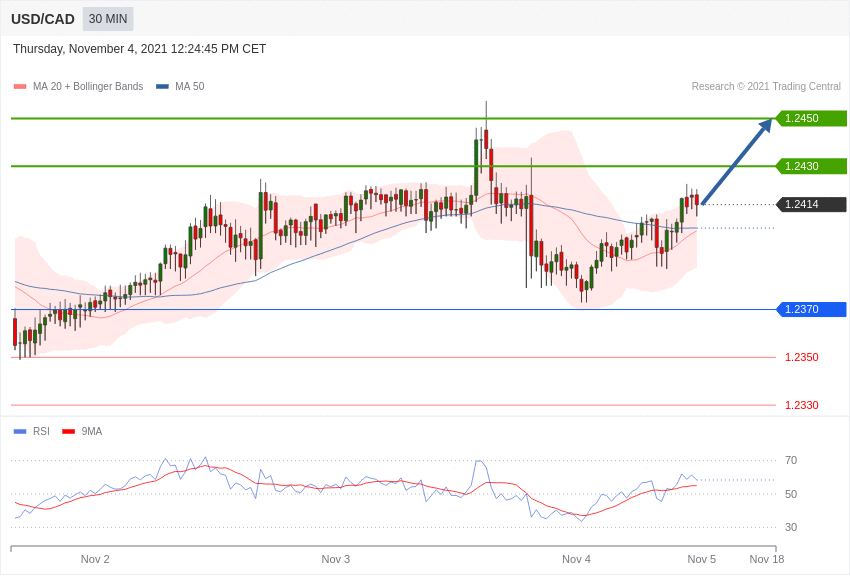This screenshot has width=850, height=576.
Task: Click the Nov 18 date axis label
Action: coord(767,559)
